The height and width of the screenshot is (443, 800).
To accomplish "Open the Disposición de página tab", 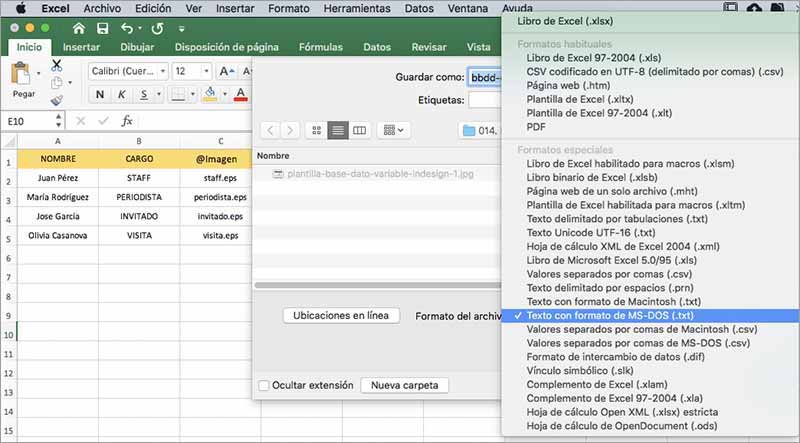I will tap(227, 47).
